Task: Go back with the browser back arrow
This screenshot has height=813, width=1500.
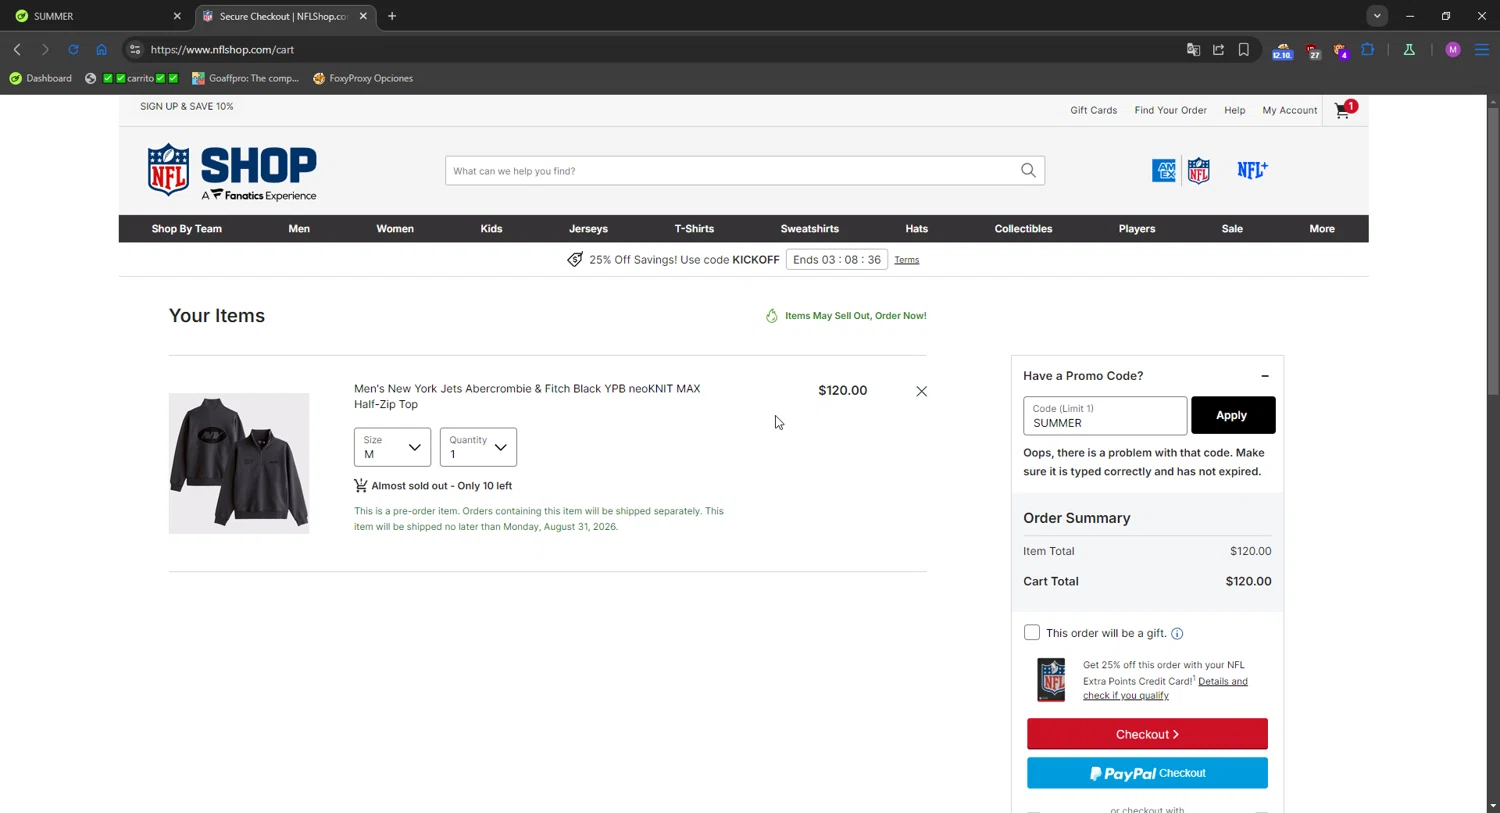Action: point(17,49)
